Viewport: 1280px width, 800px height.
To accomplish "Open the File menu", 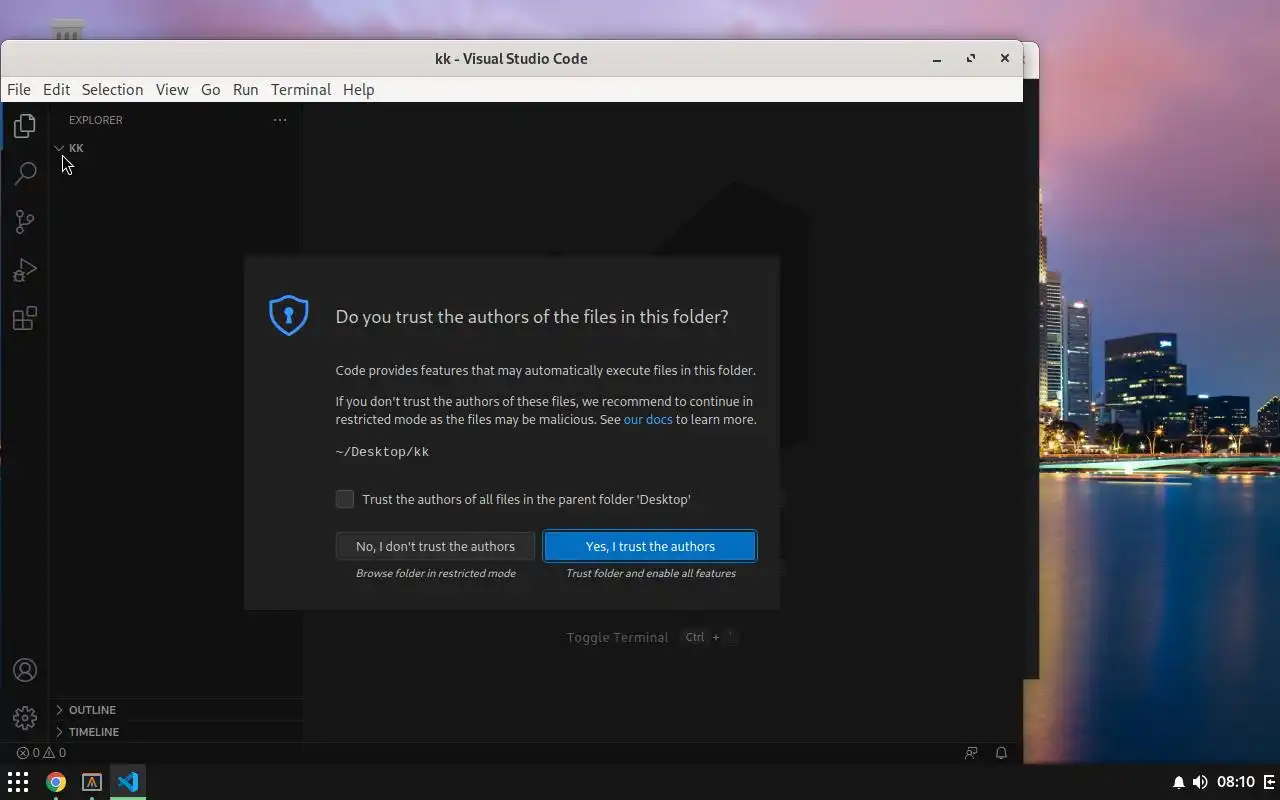I will point(19,89).
